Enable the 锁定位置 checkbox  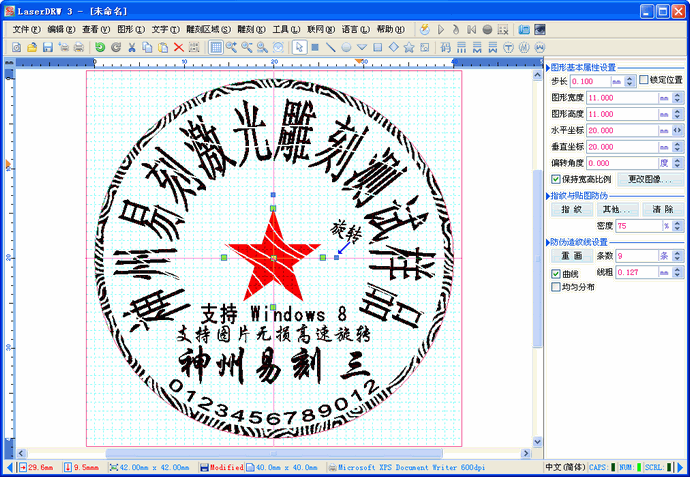(644, 80)
